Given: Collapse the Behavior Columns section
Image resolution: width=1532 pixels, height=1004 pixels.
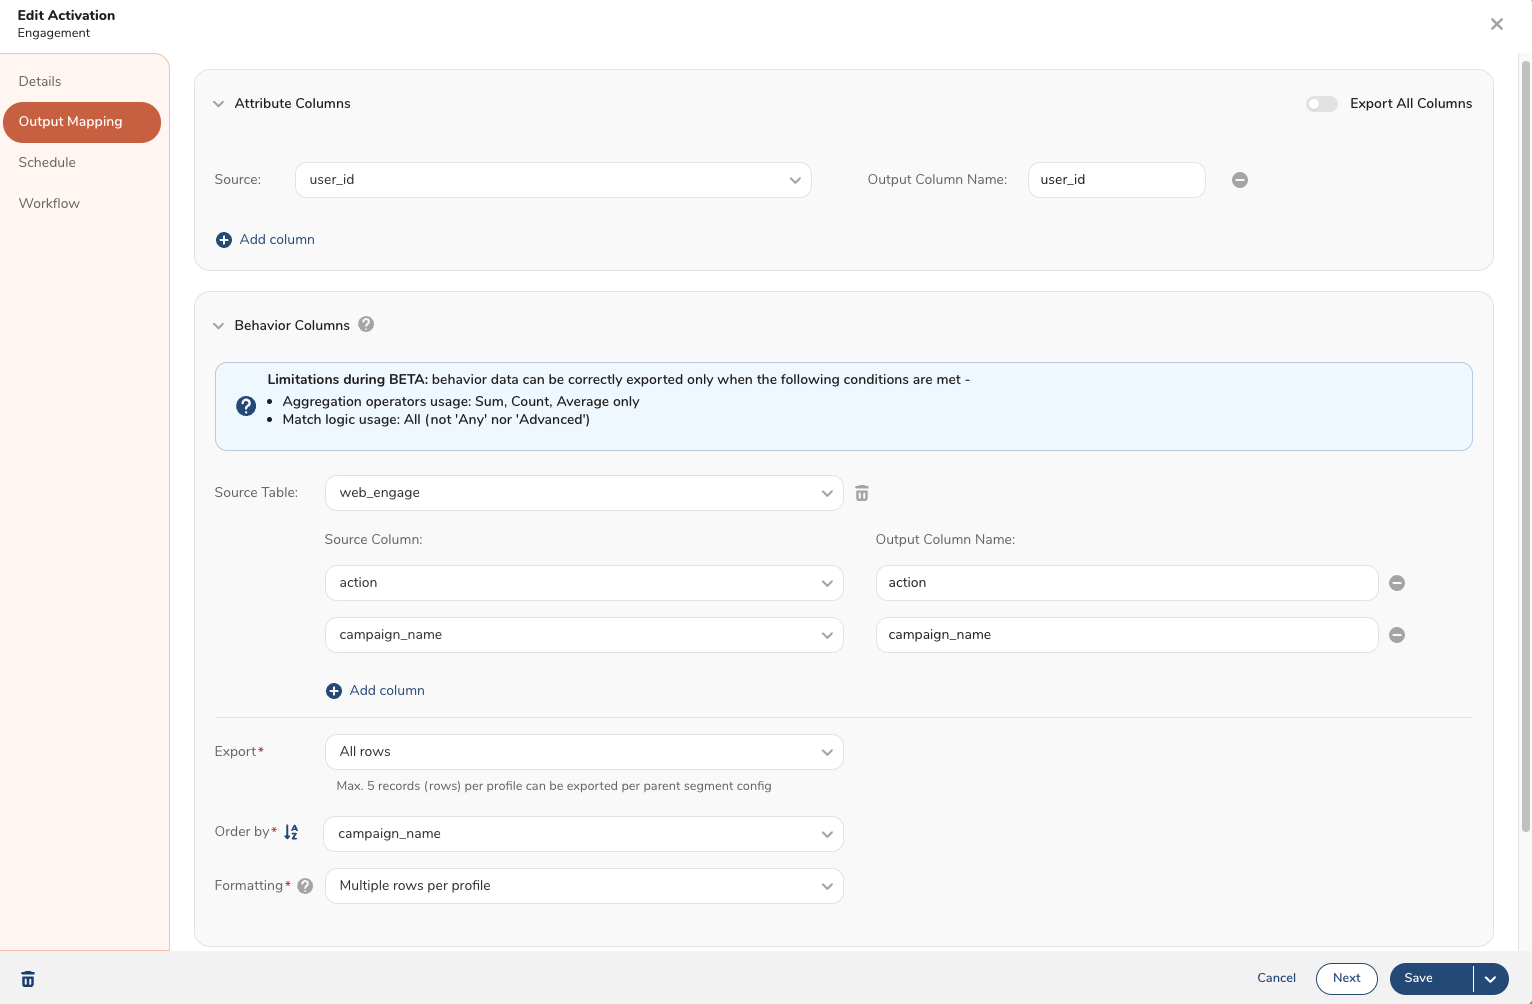Looking at the screenshot, I should pos(219,326).
